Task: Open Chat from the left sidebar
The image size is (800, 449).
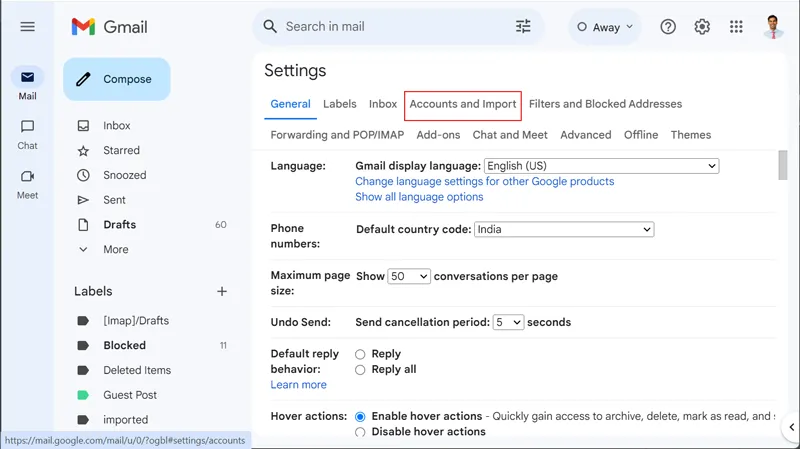Action: point(27,134)
